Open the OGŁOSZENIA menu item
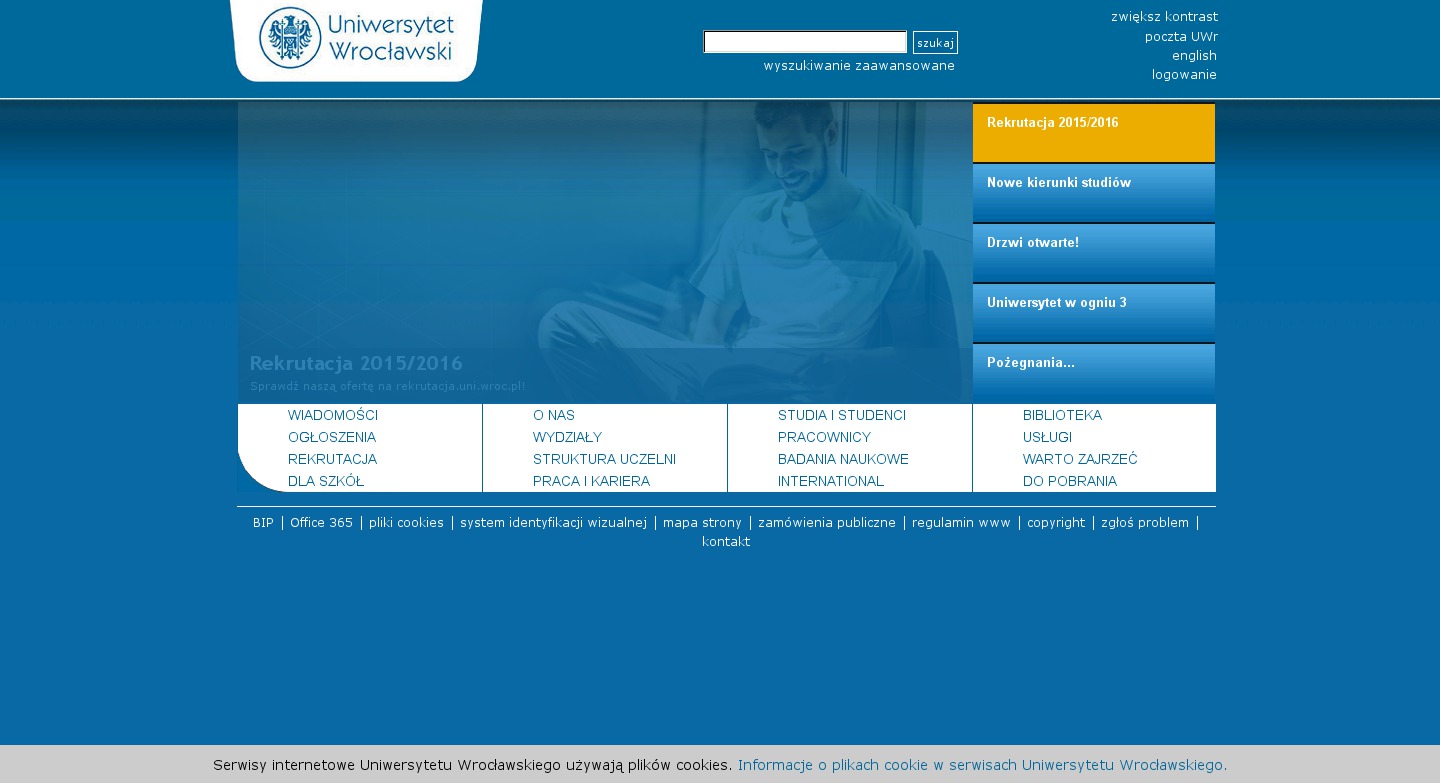 tap(332, 437)
